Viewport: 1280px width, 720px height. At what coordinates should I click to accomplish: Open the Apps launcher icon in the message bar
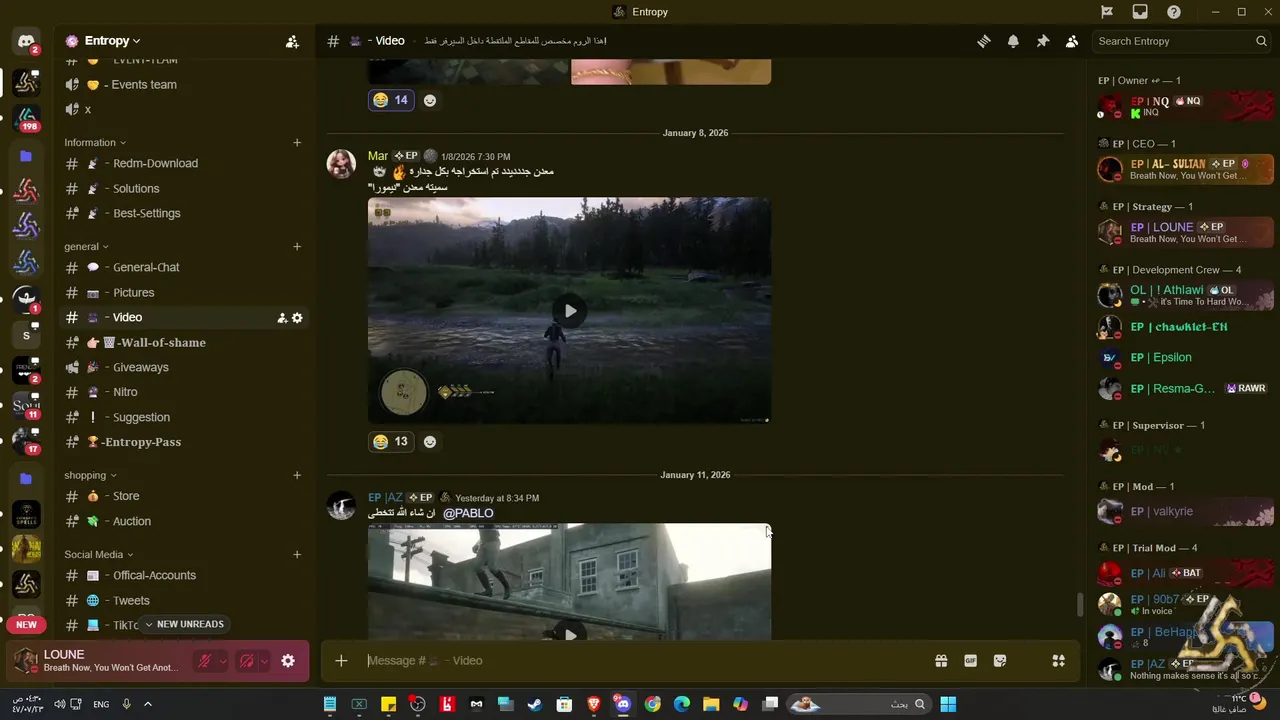click(x=1058, y=661)
